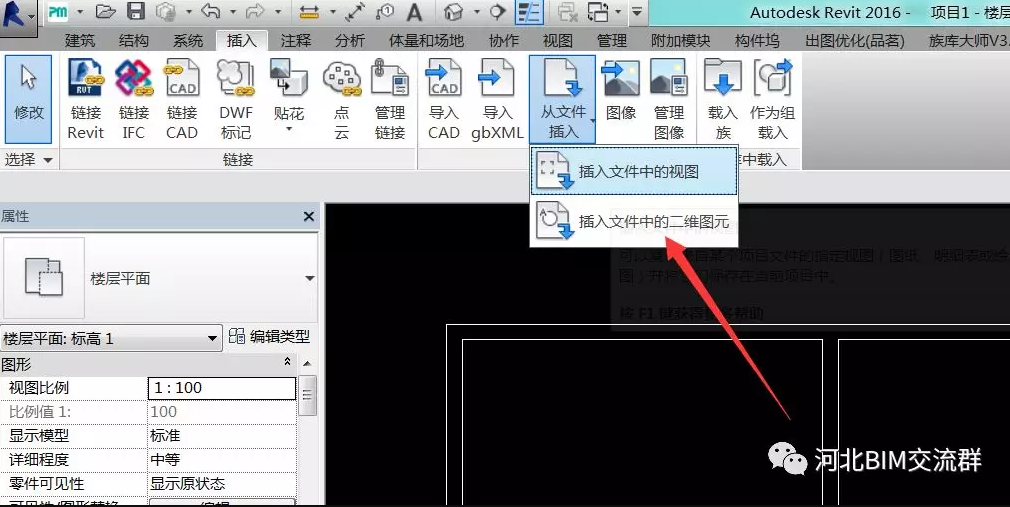Click the 详细程度 value 中等
The image size is (1010, 507).
pyautogui.click(x=222, y=459)
